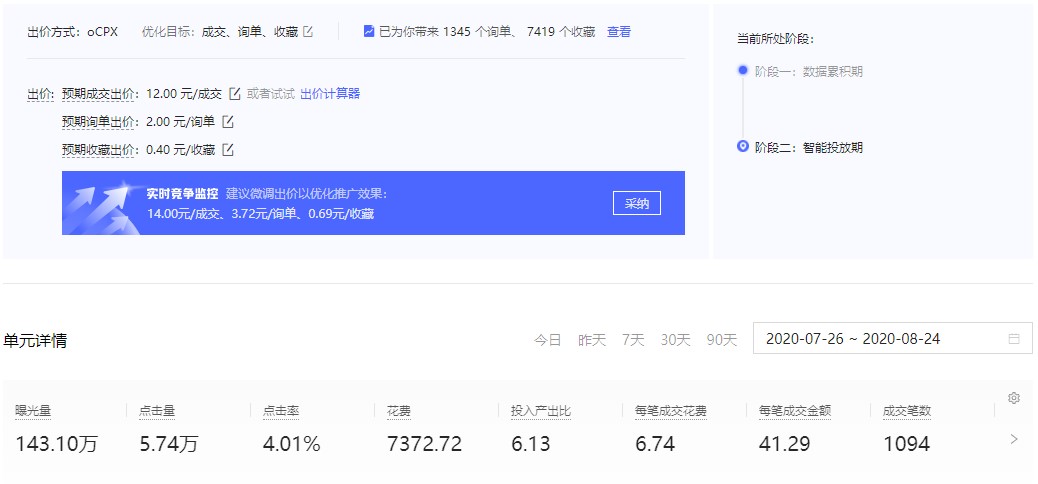Click 每笔成交金额 metric label
The width and height of the screenshot is (1038, 484).
coord(794,411)
